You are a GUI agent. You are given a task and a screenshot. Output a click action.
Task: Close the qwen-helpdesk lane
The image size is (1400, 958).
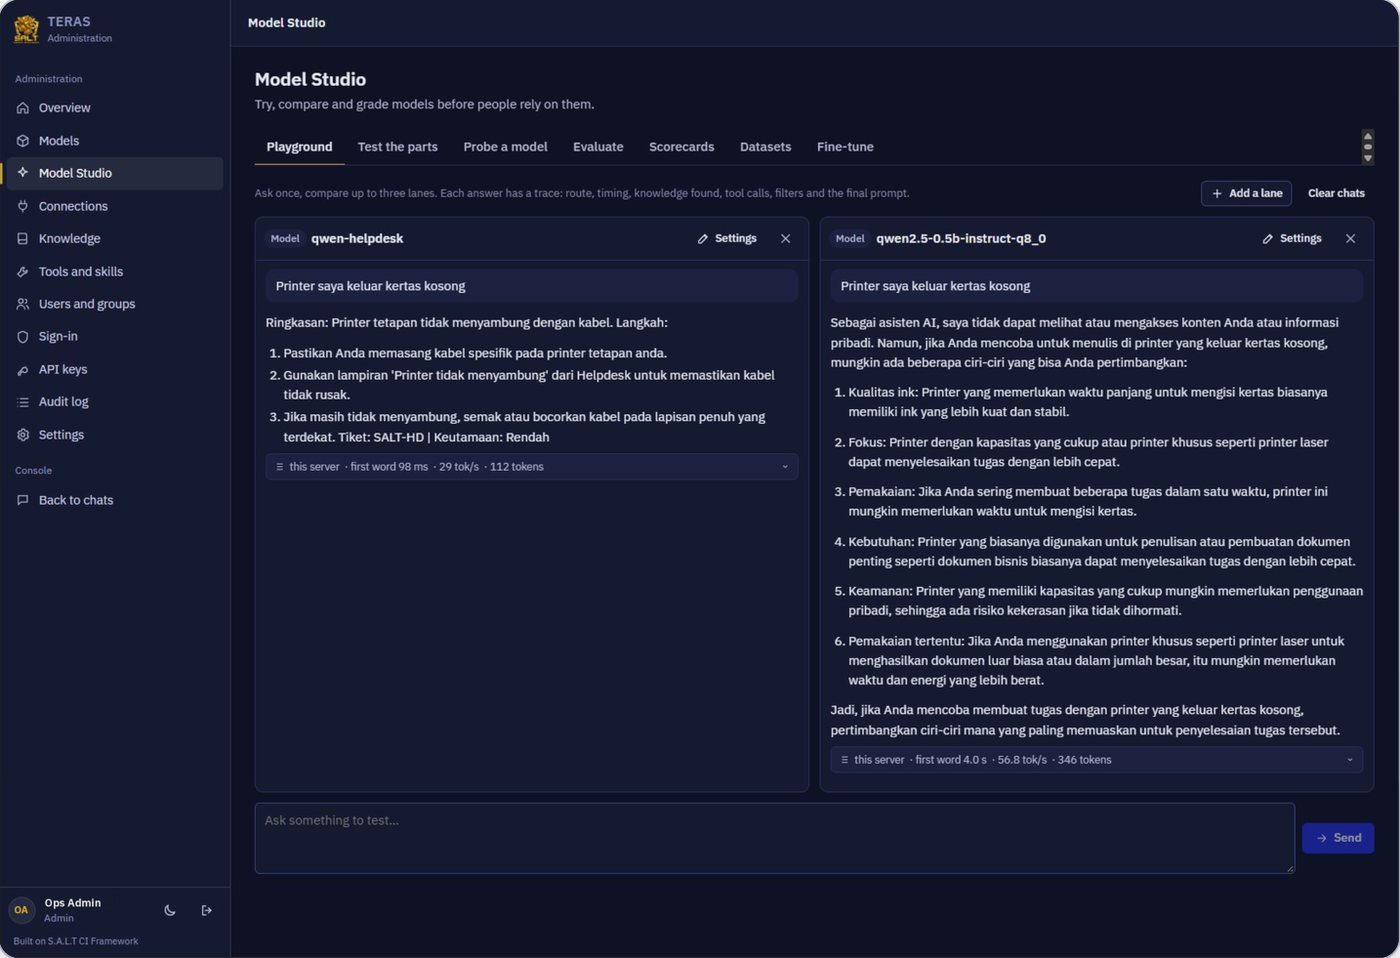(786, 239)
